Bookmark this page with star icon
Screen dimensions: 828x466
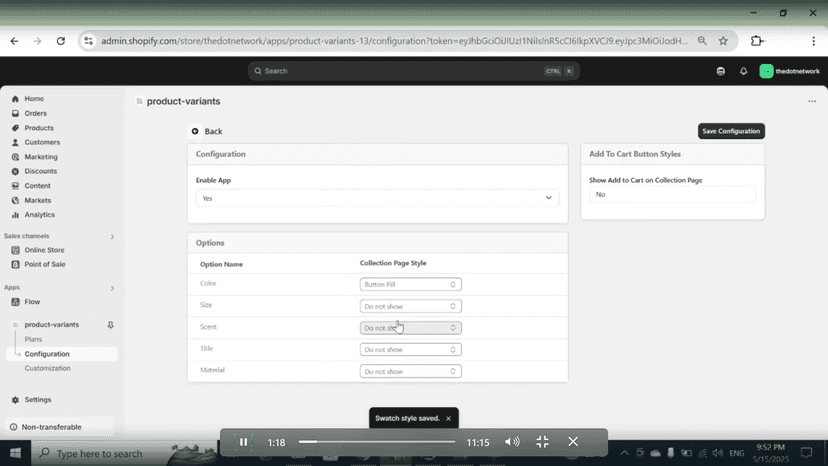[723, 41]
